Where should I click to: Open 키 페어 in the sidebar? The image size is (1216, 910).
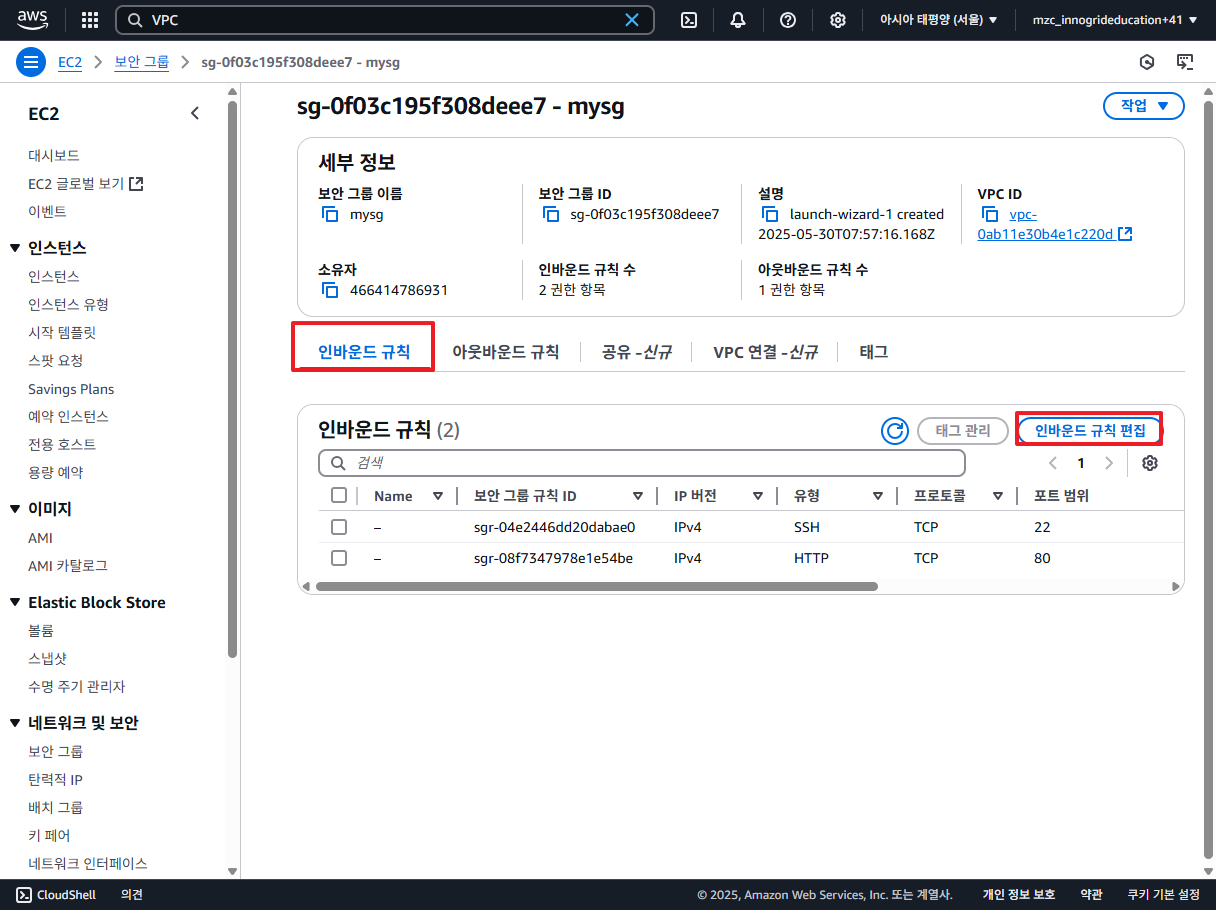(49, 835)
